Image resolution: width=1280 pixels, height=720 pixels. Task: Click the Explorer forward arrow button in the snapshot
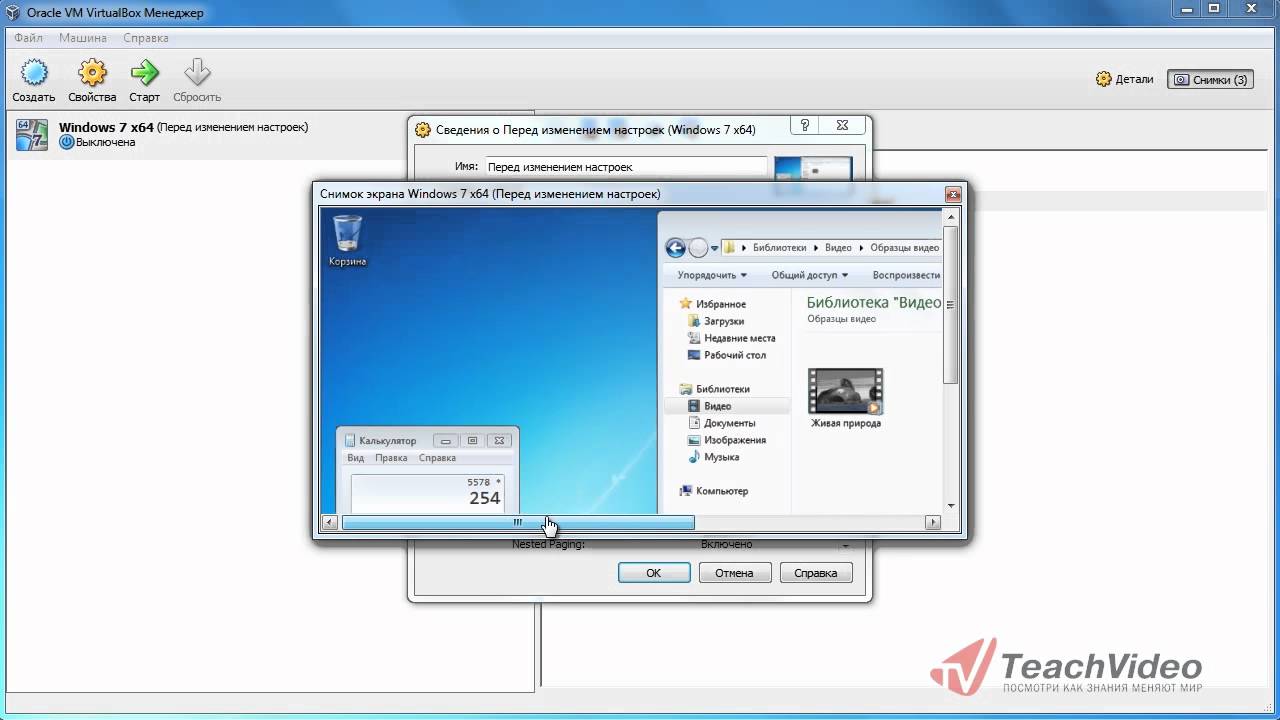(698, 248)
